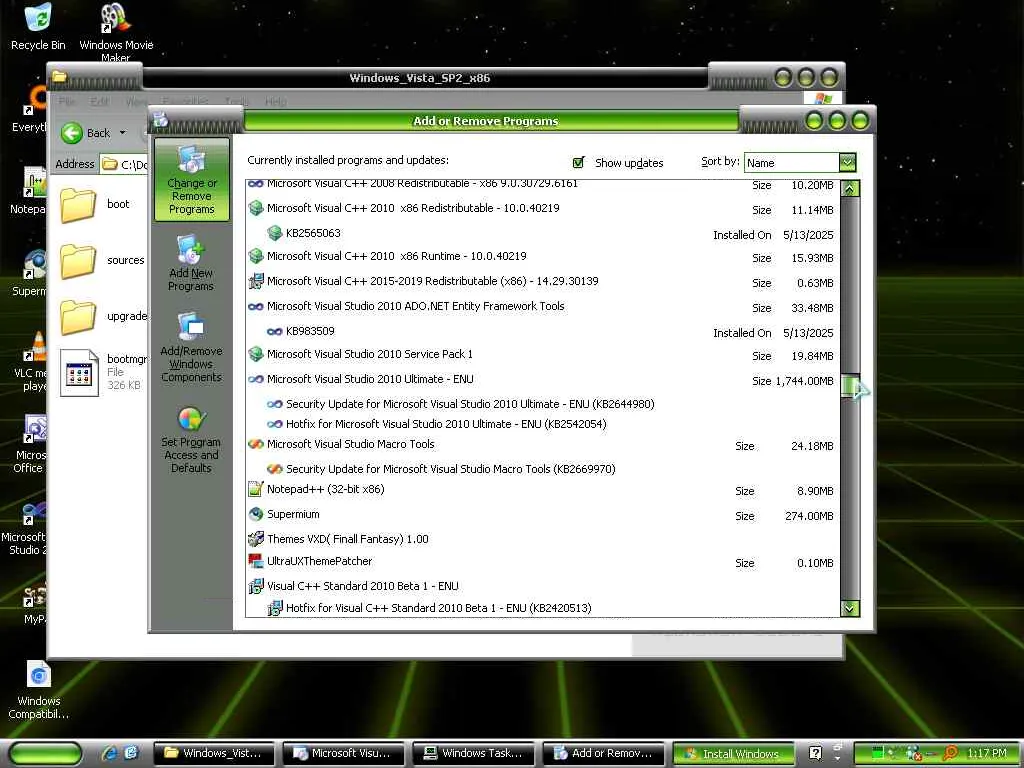Image resolution: width=1024 pixels, height=768 pixels.
Task: Open the Recycle Bin desktop icon
Action: 38,27
